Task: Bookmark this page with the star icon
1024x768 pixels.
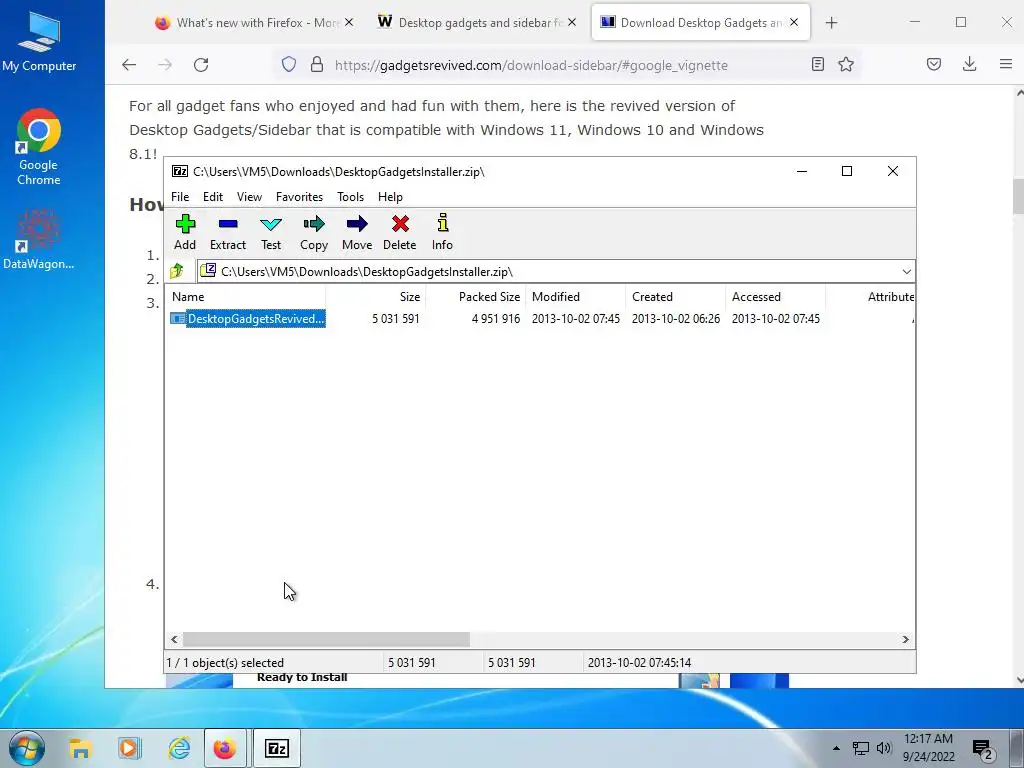Action: (x=846, y=64)
